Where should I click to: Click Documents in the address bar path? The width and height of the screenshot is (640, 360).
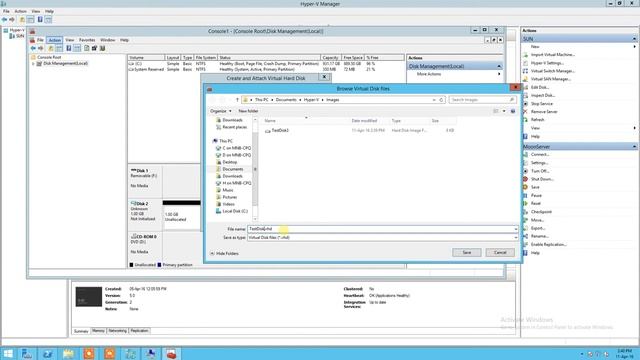click(x=286, y=100)
